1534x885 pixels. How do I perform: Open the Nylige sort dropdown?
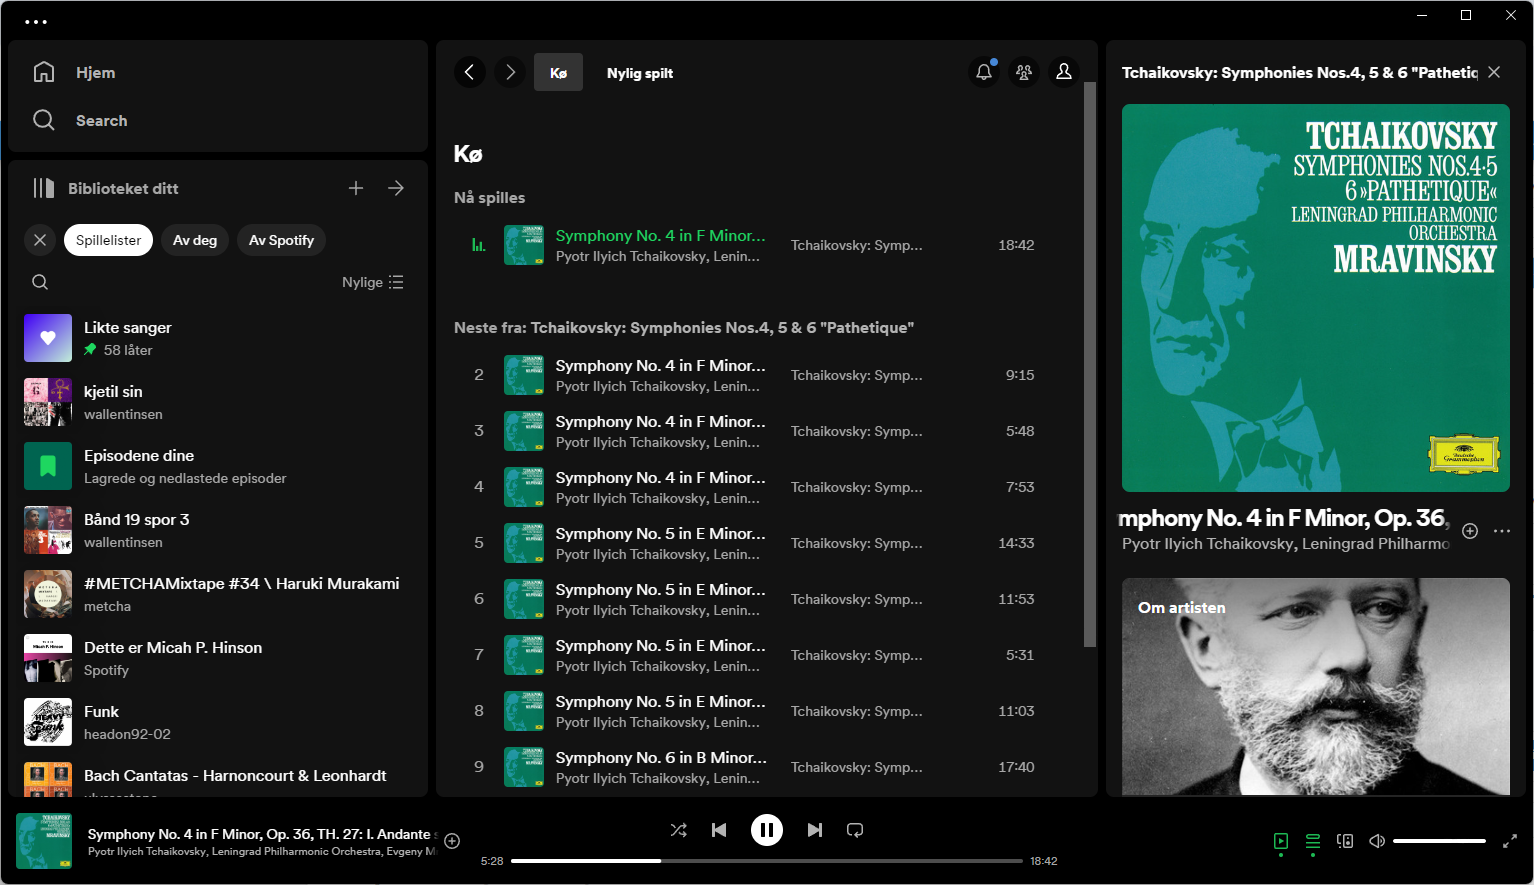[373, 282]
